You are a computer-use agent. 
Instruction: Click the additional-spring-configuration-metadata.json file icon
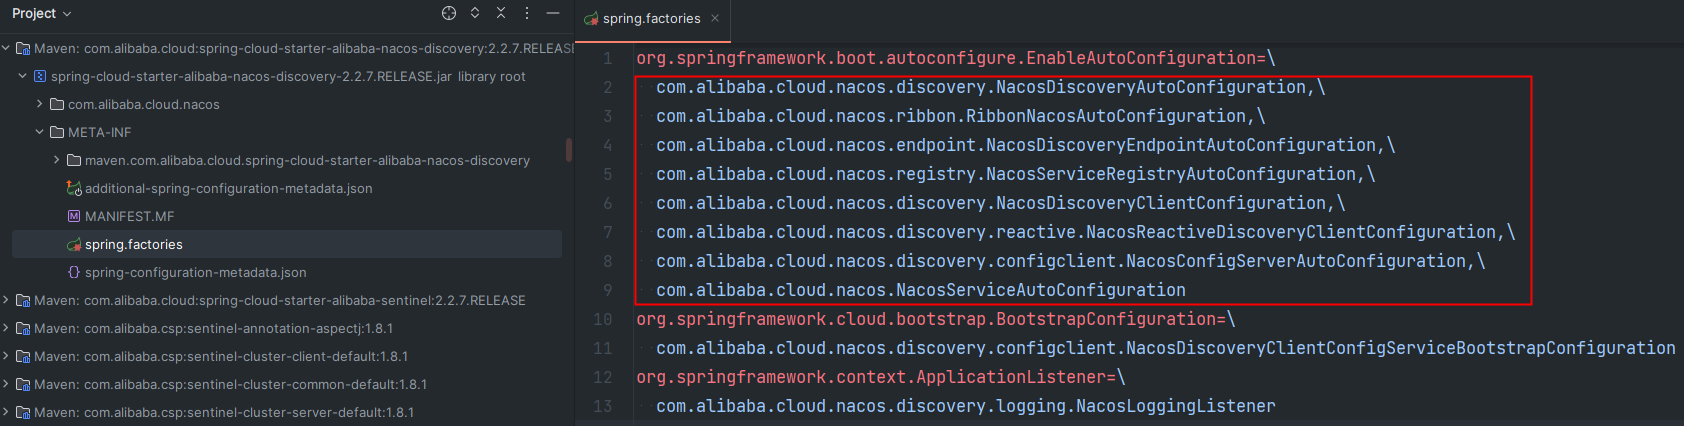pos(74,188)
